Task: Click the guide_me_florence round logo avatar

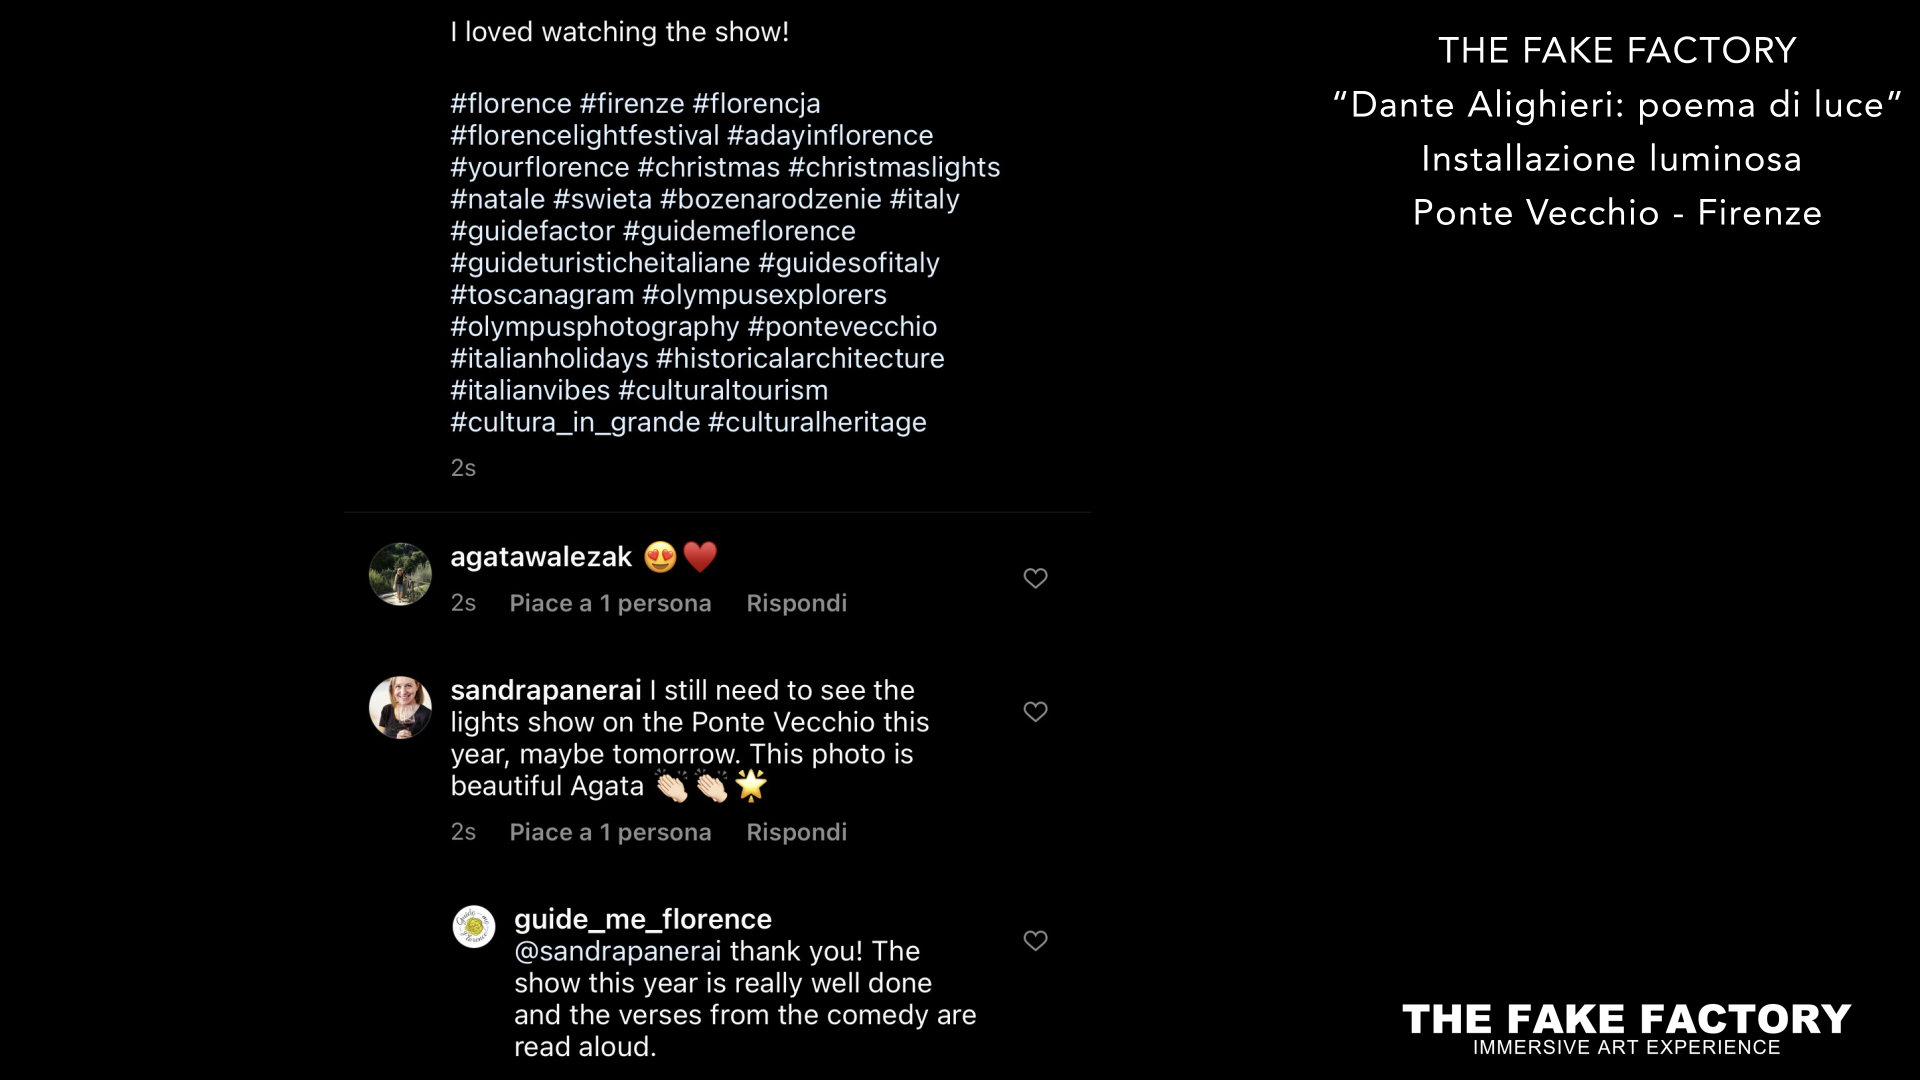Action: pyautogui.click(x=474, y=927)
